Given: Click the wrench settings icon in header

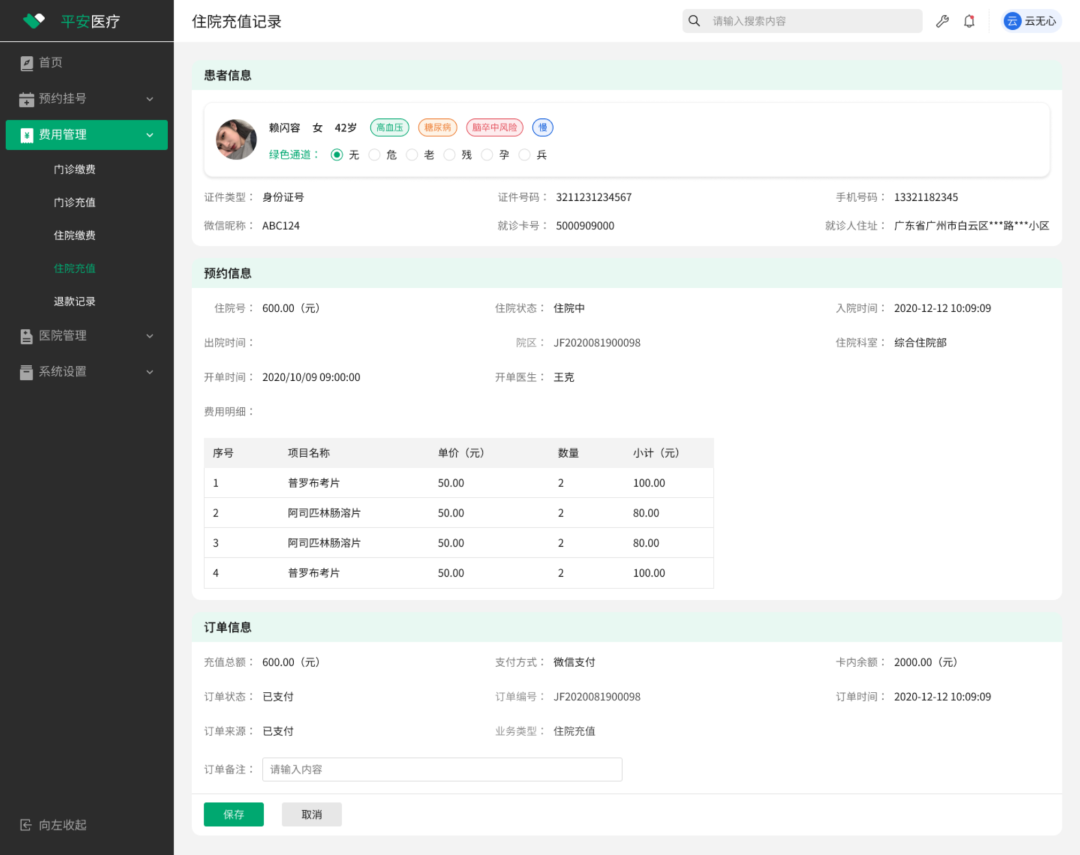Looking at the screenshot, I should (x=942, y=21).
